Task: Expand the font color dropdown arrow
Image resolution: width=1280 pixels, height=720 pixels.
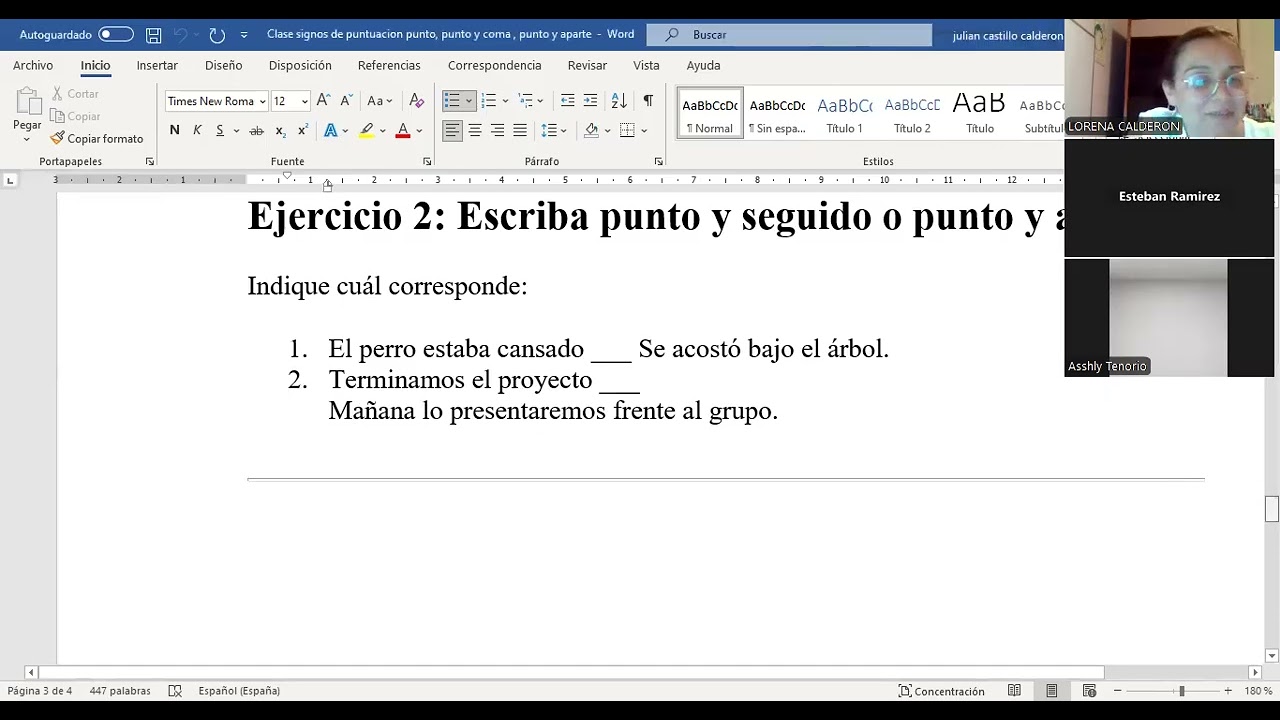Action: [x=419, y=131]
